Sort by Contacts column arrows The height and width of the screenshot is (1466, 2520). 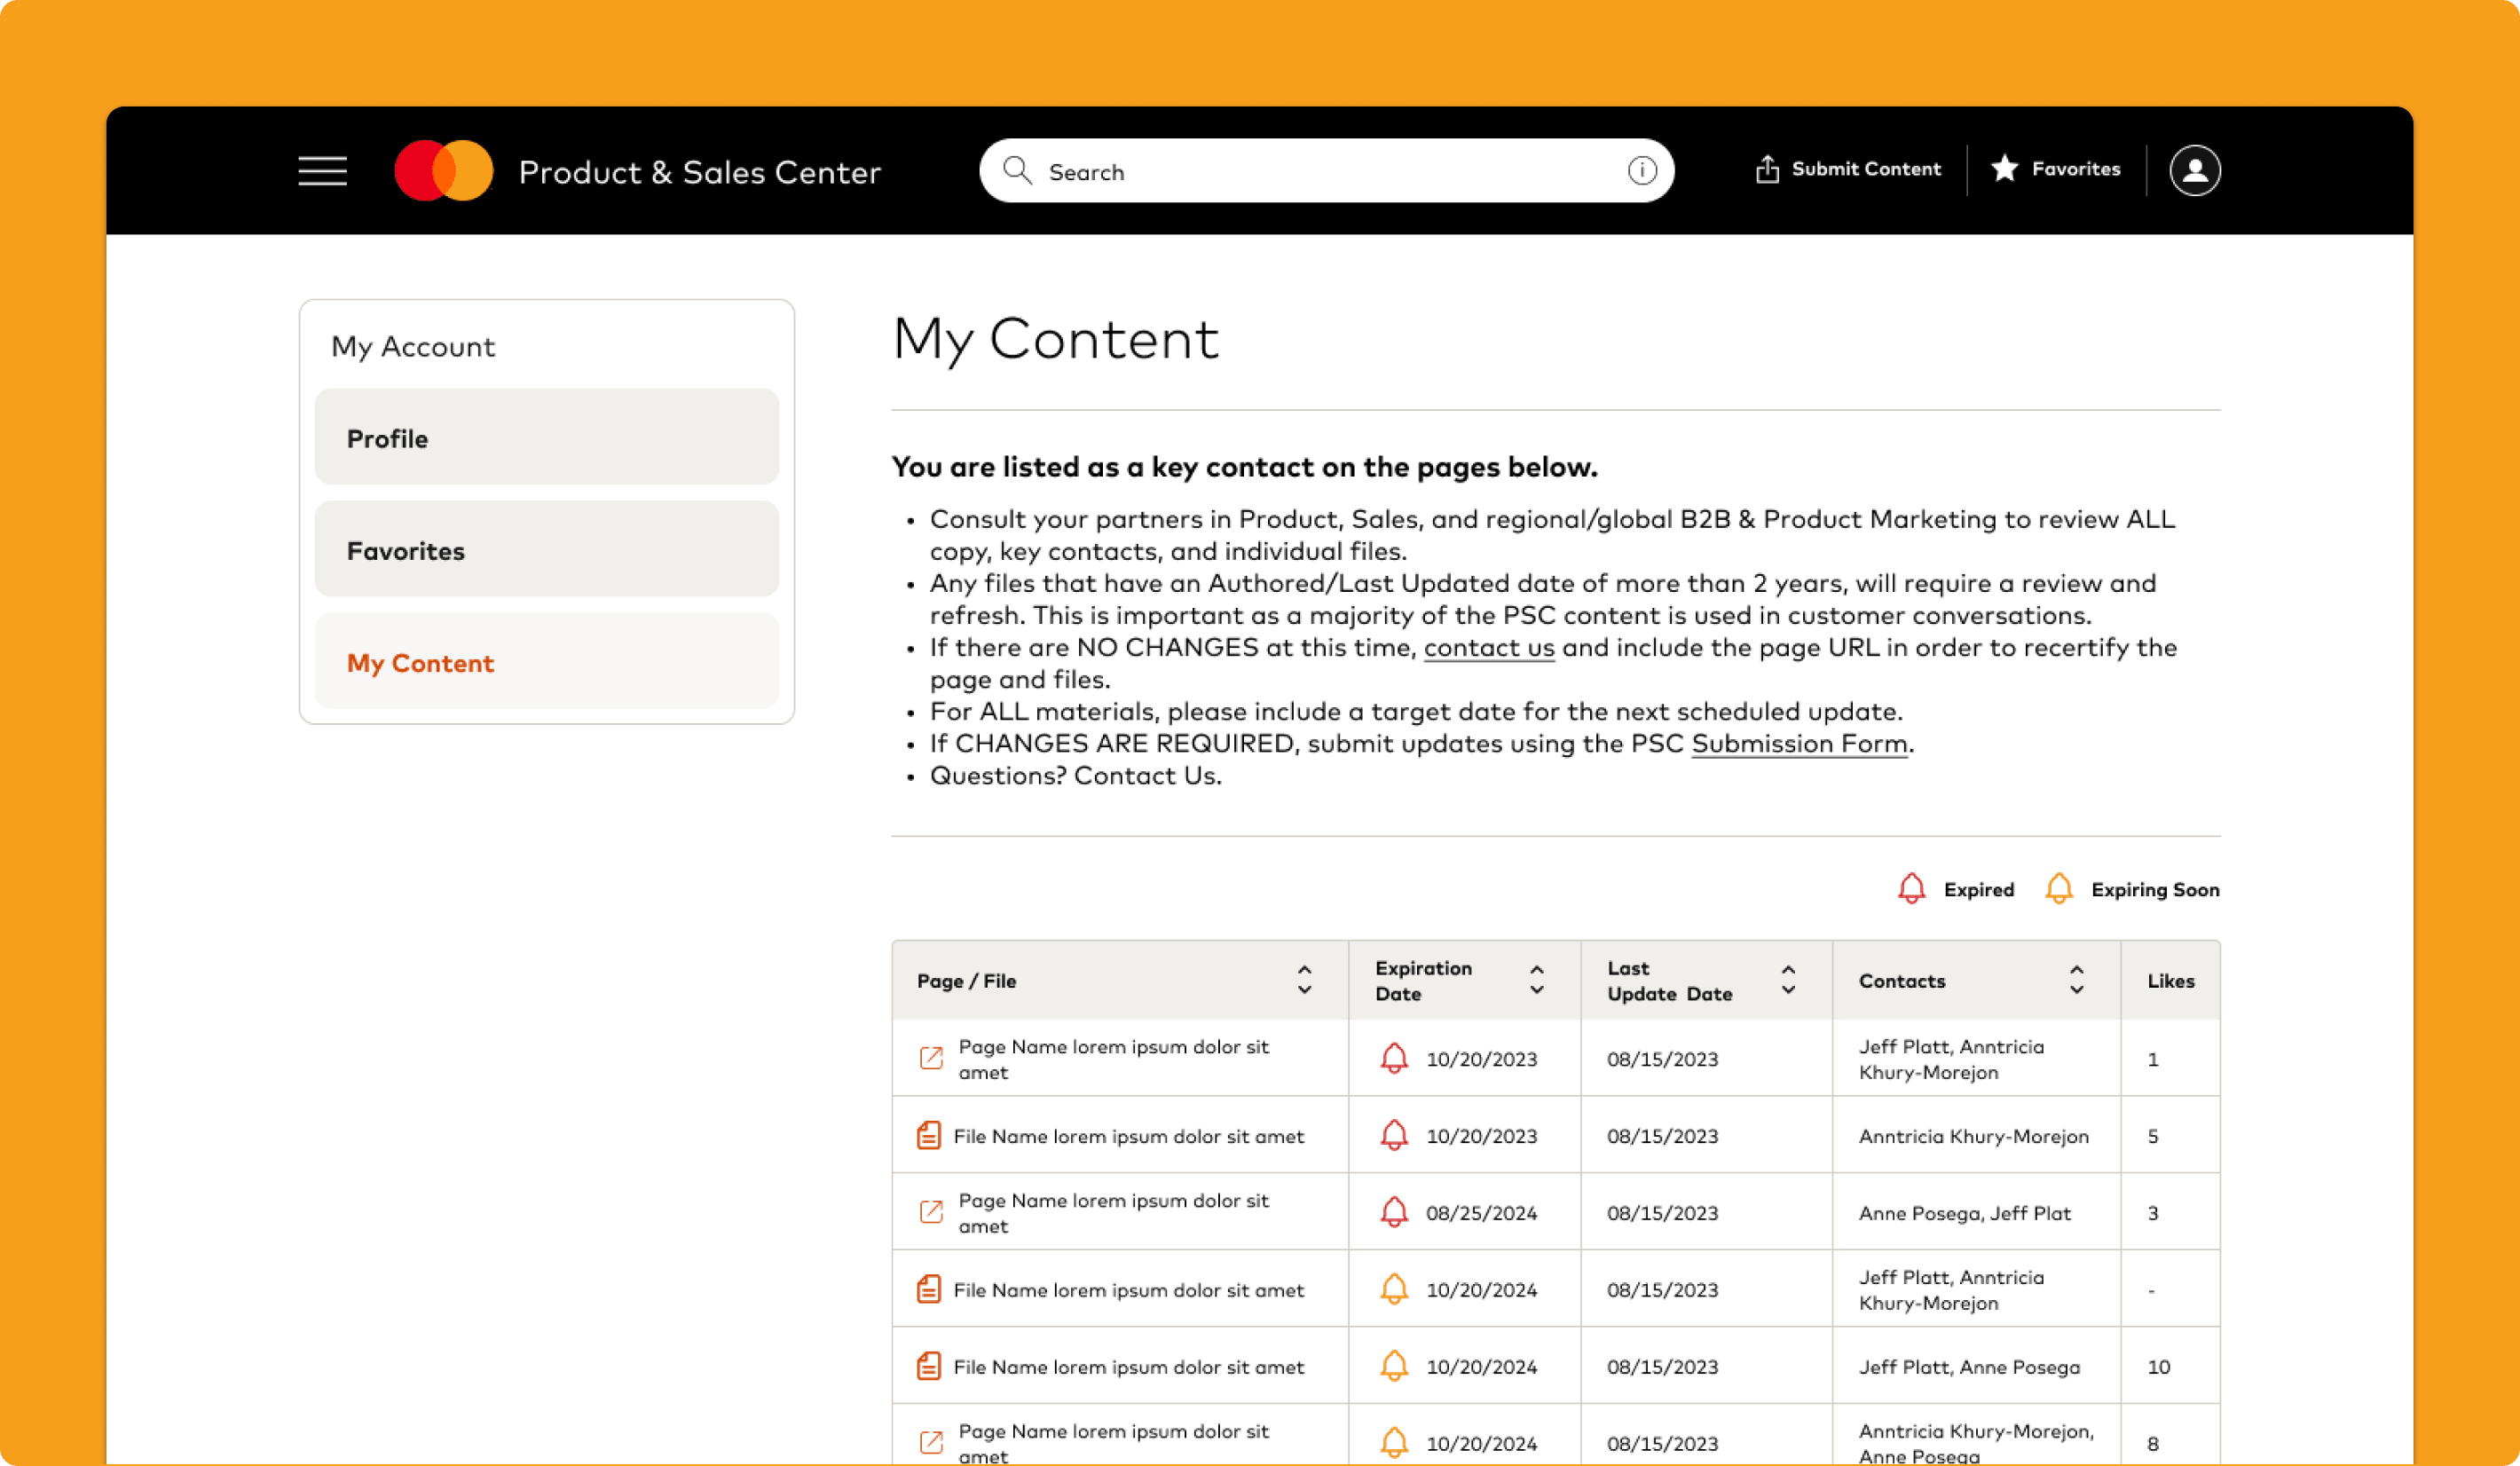[x=2076, y=980]
